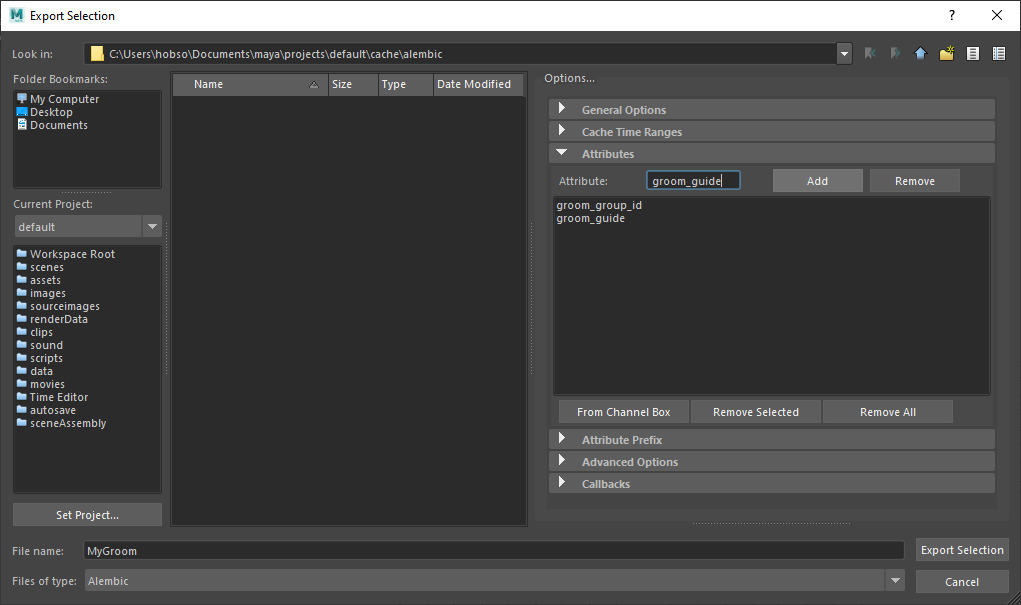Click the Remove All button
Viewport: 1021px width, 605px height.
[887, 411]
